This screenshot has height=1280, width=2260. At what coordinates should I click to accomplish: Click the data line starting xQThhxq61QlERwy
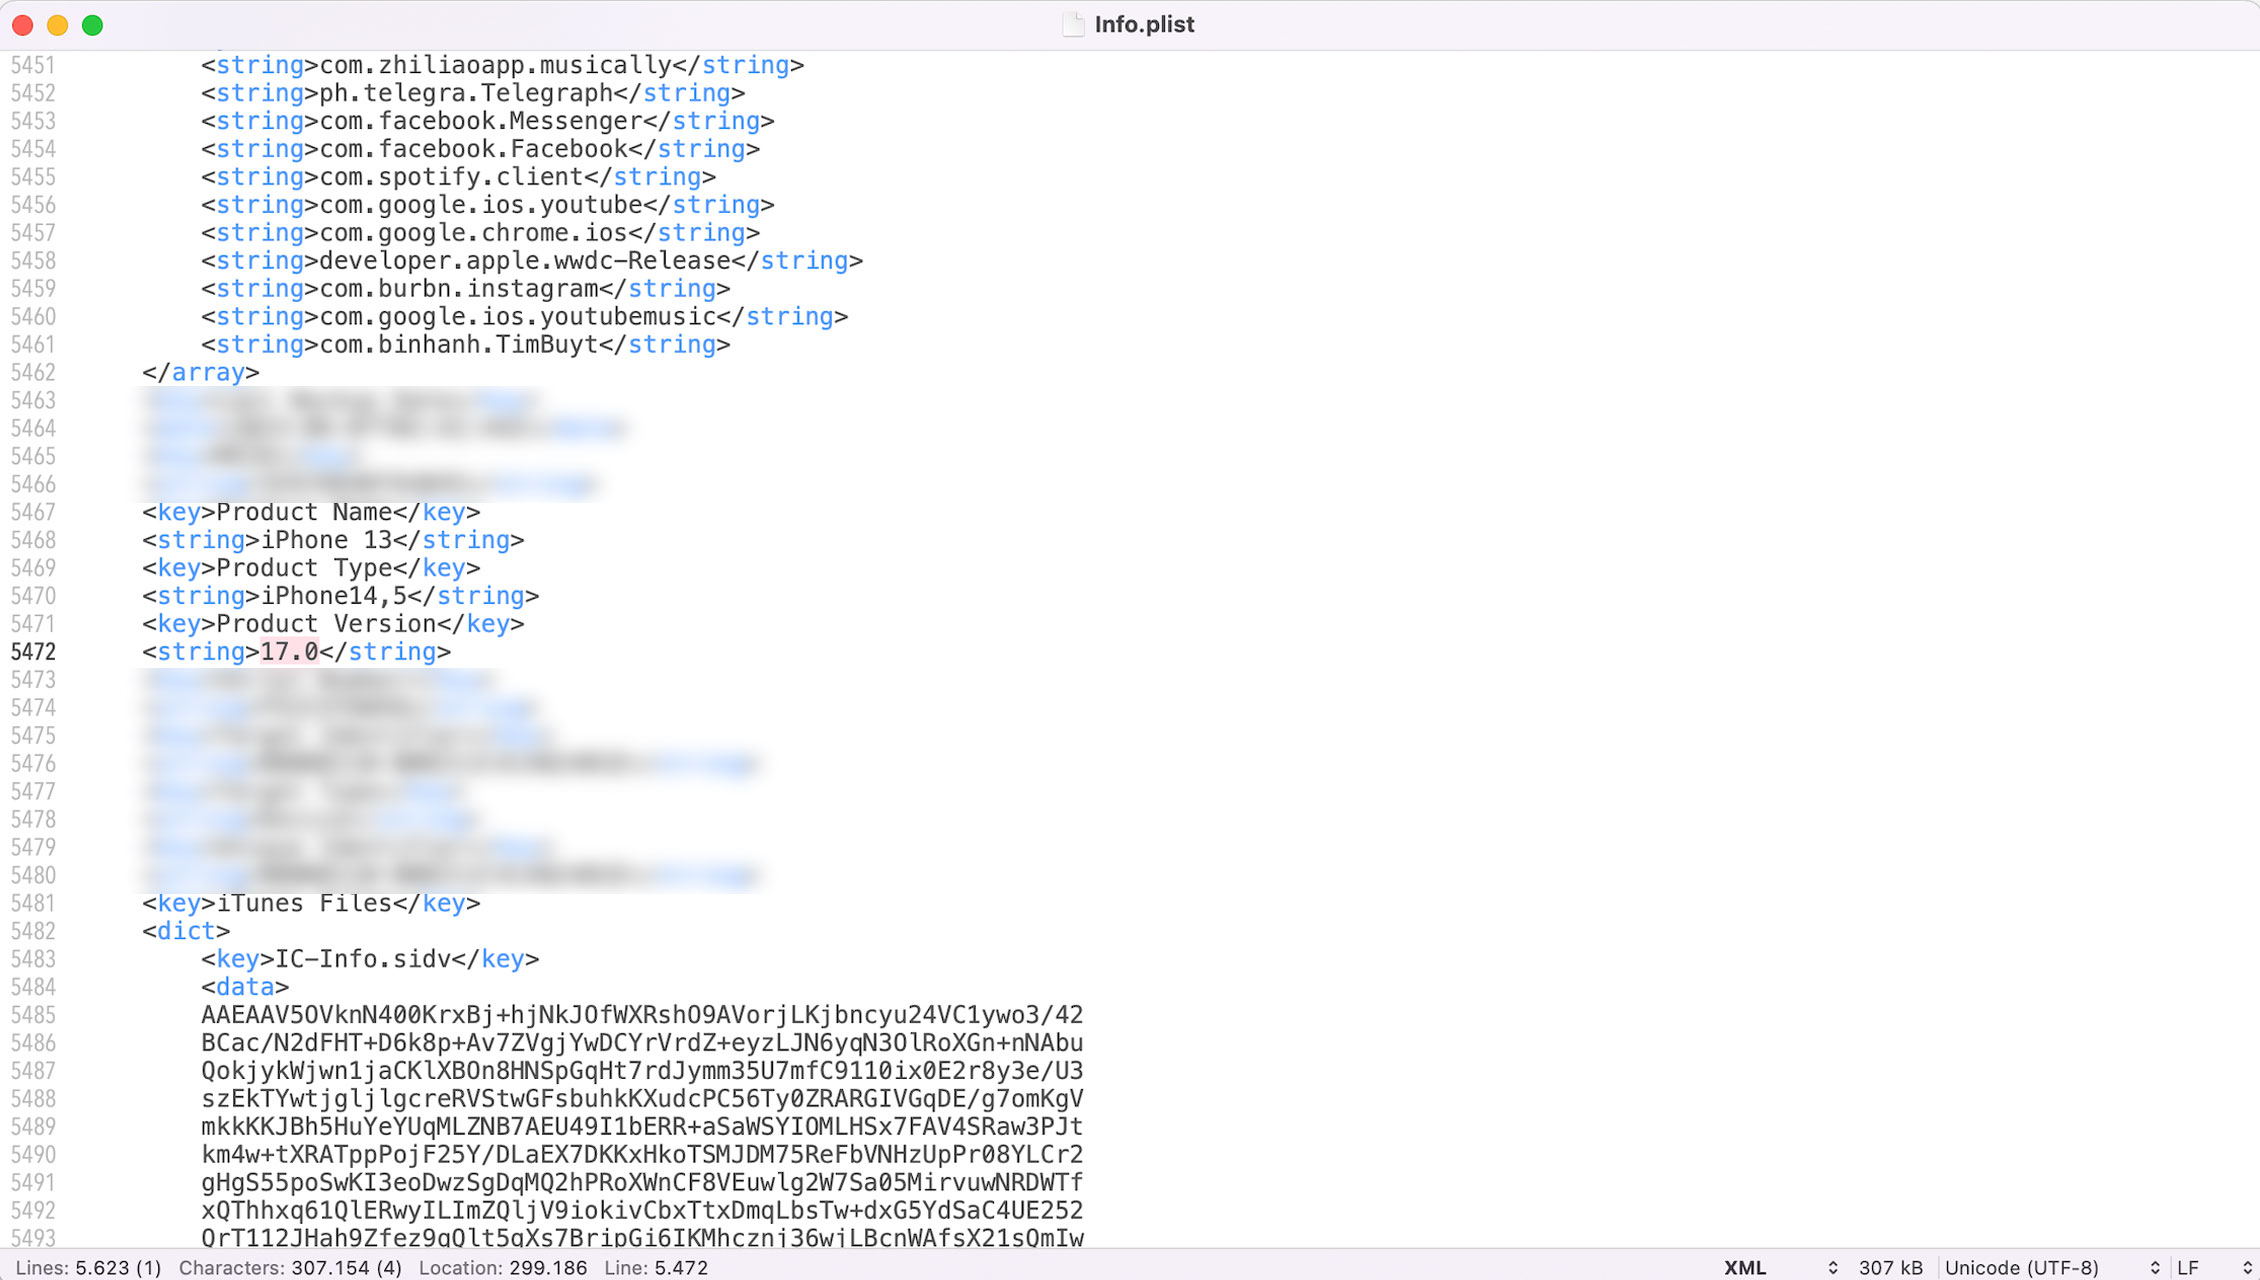[642, 1211]
